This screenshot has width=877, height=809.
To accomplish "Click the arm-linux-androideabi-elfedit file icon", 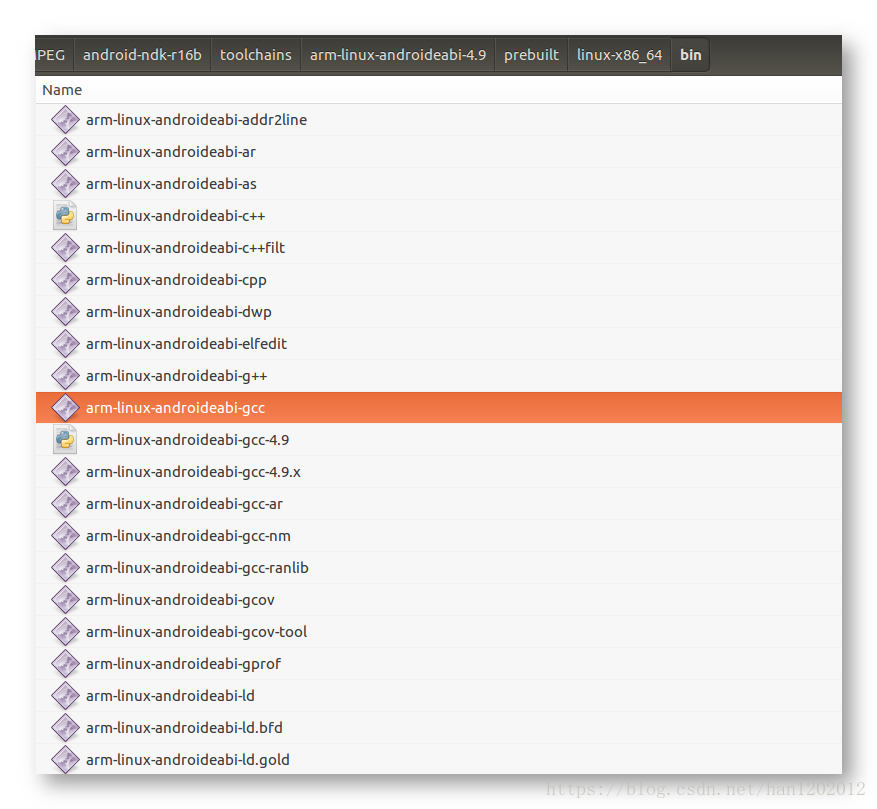I will click(x=65, y=344).
